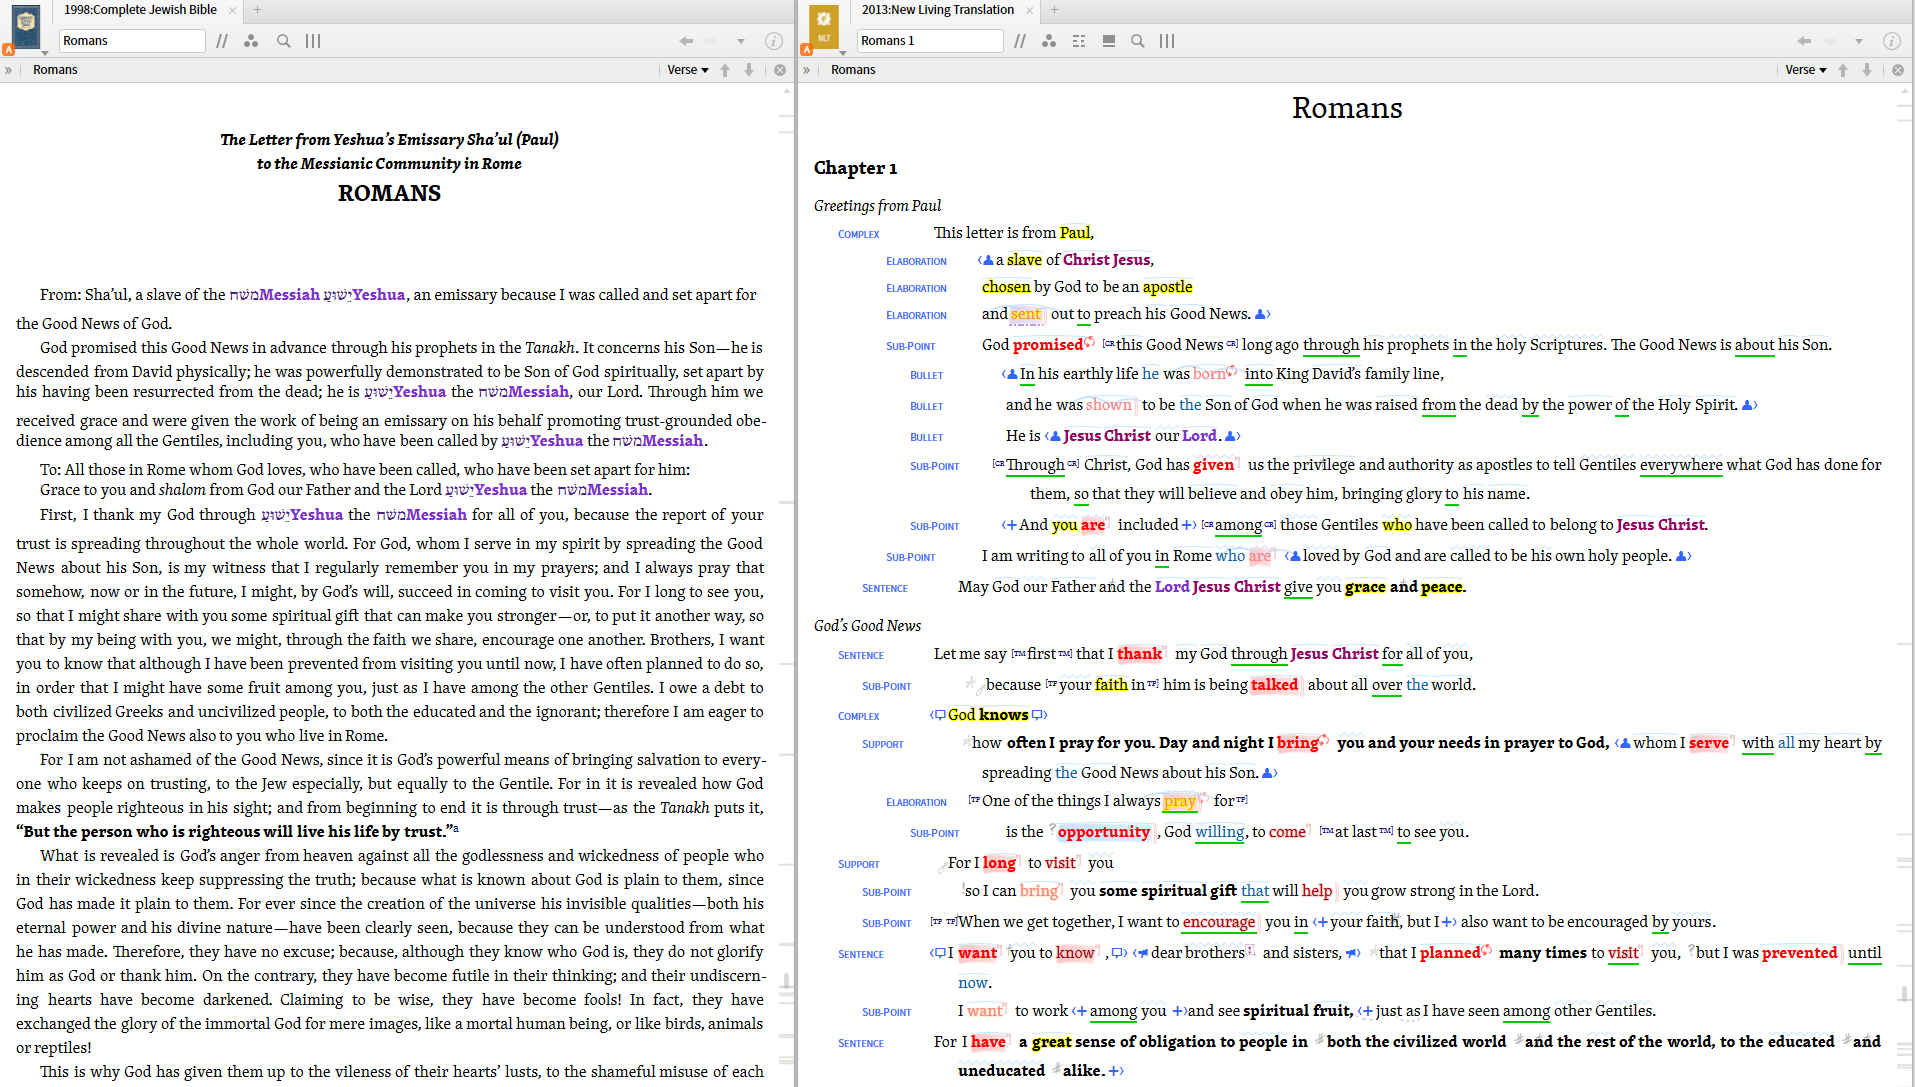Open Verse navigation dropdown in New Living Translation pane

(x=1806, y=70)
